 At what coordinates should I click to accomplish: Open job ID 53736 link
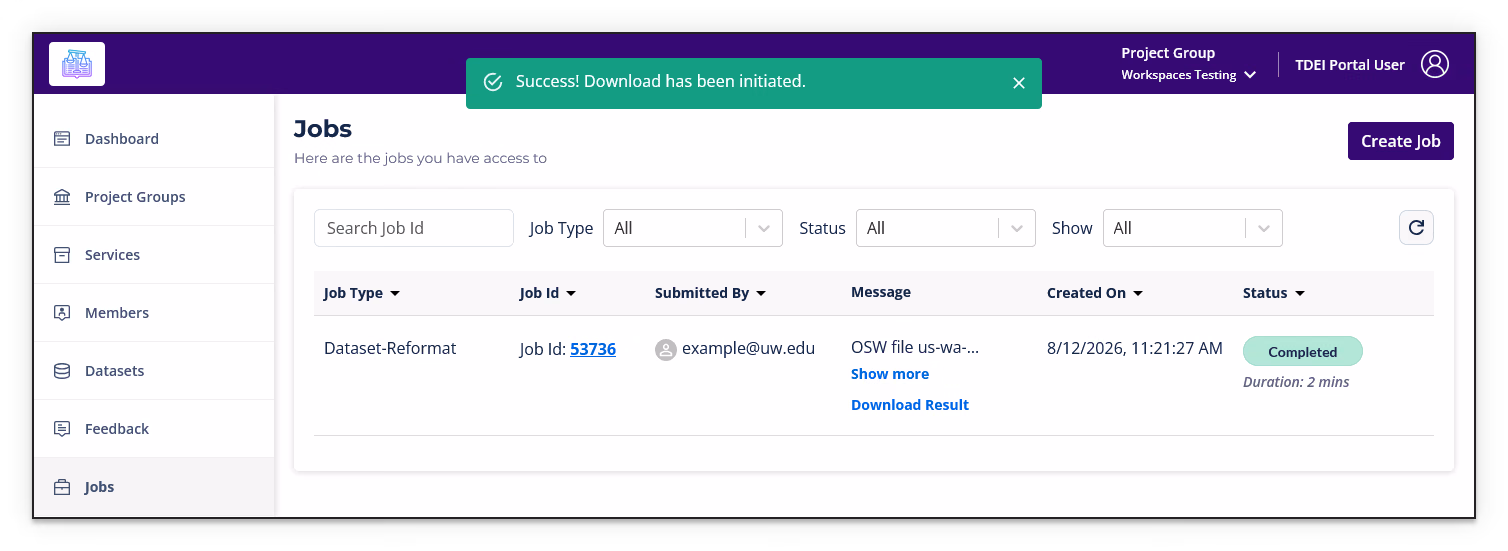tap(593, 349)
